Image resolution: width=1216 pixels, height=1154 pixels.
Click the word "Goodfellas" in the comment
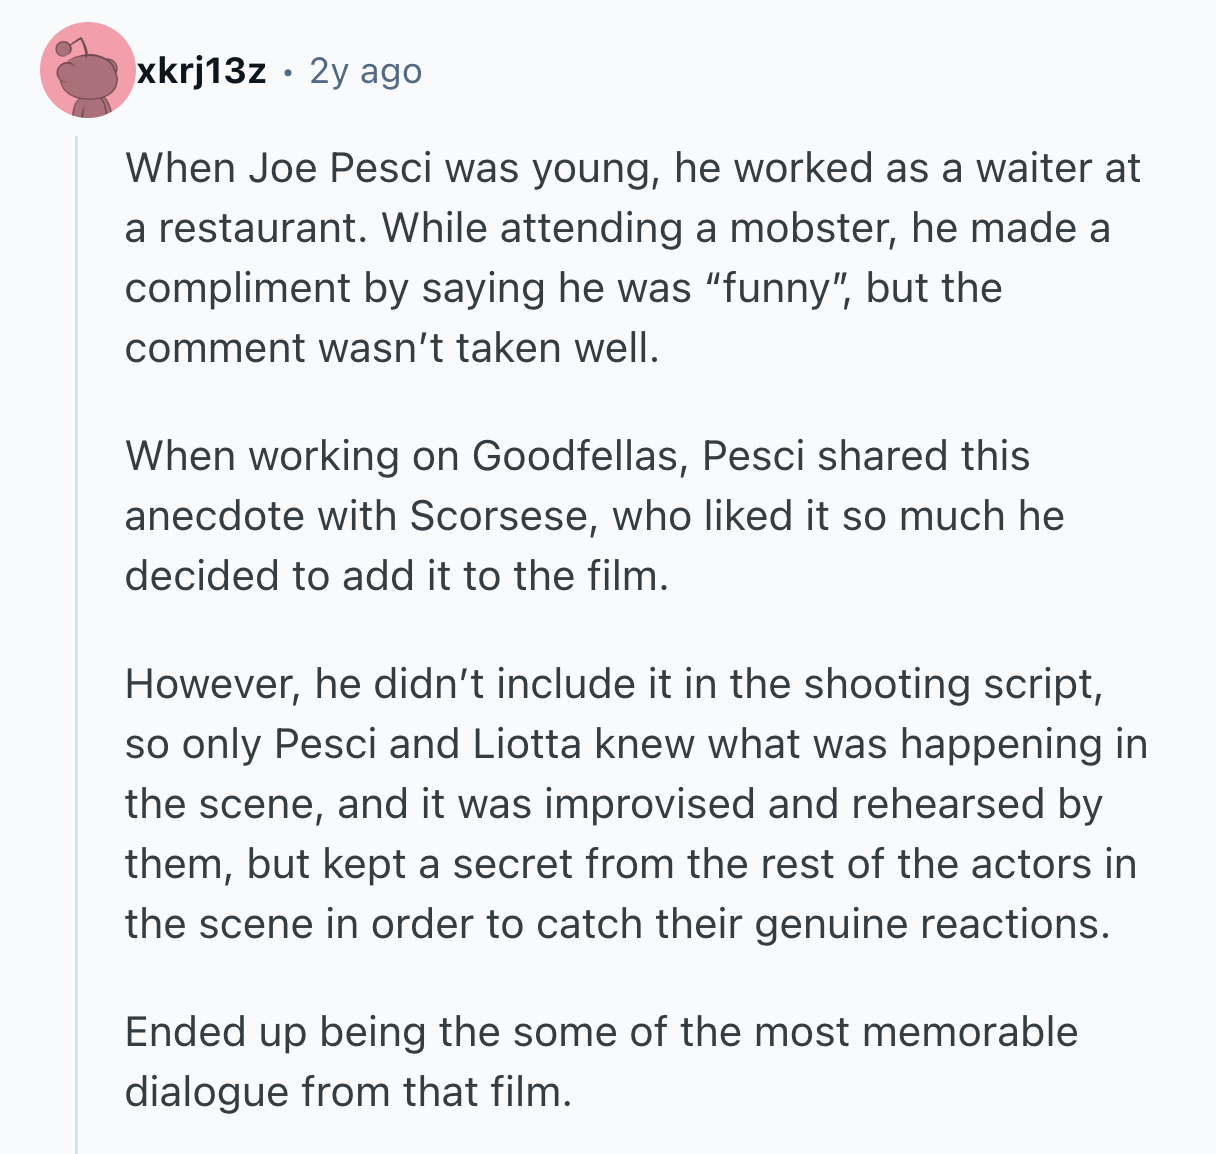tap(575, 456)
